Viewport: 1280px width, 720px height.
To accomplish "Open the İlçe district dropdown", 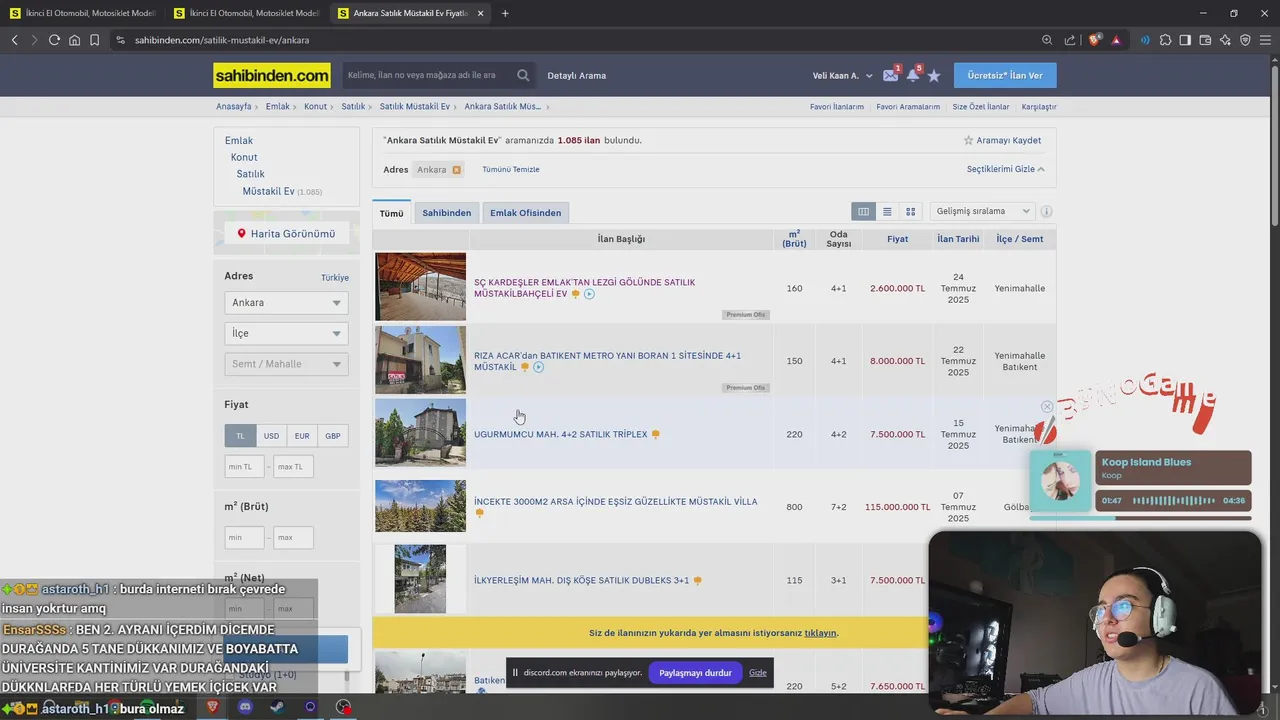I will (x=286, y=333).
